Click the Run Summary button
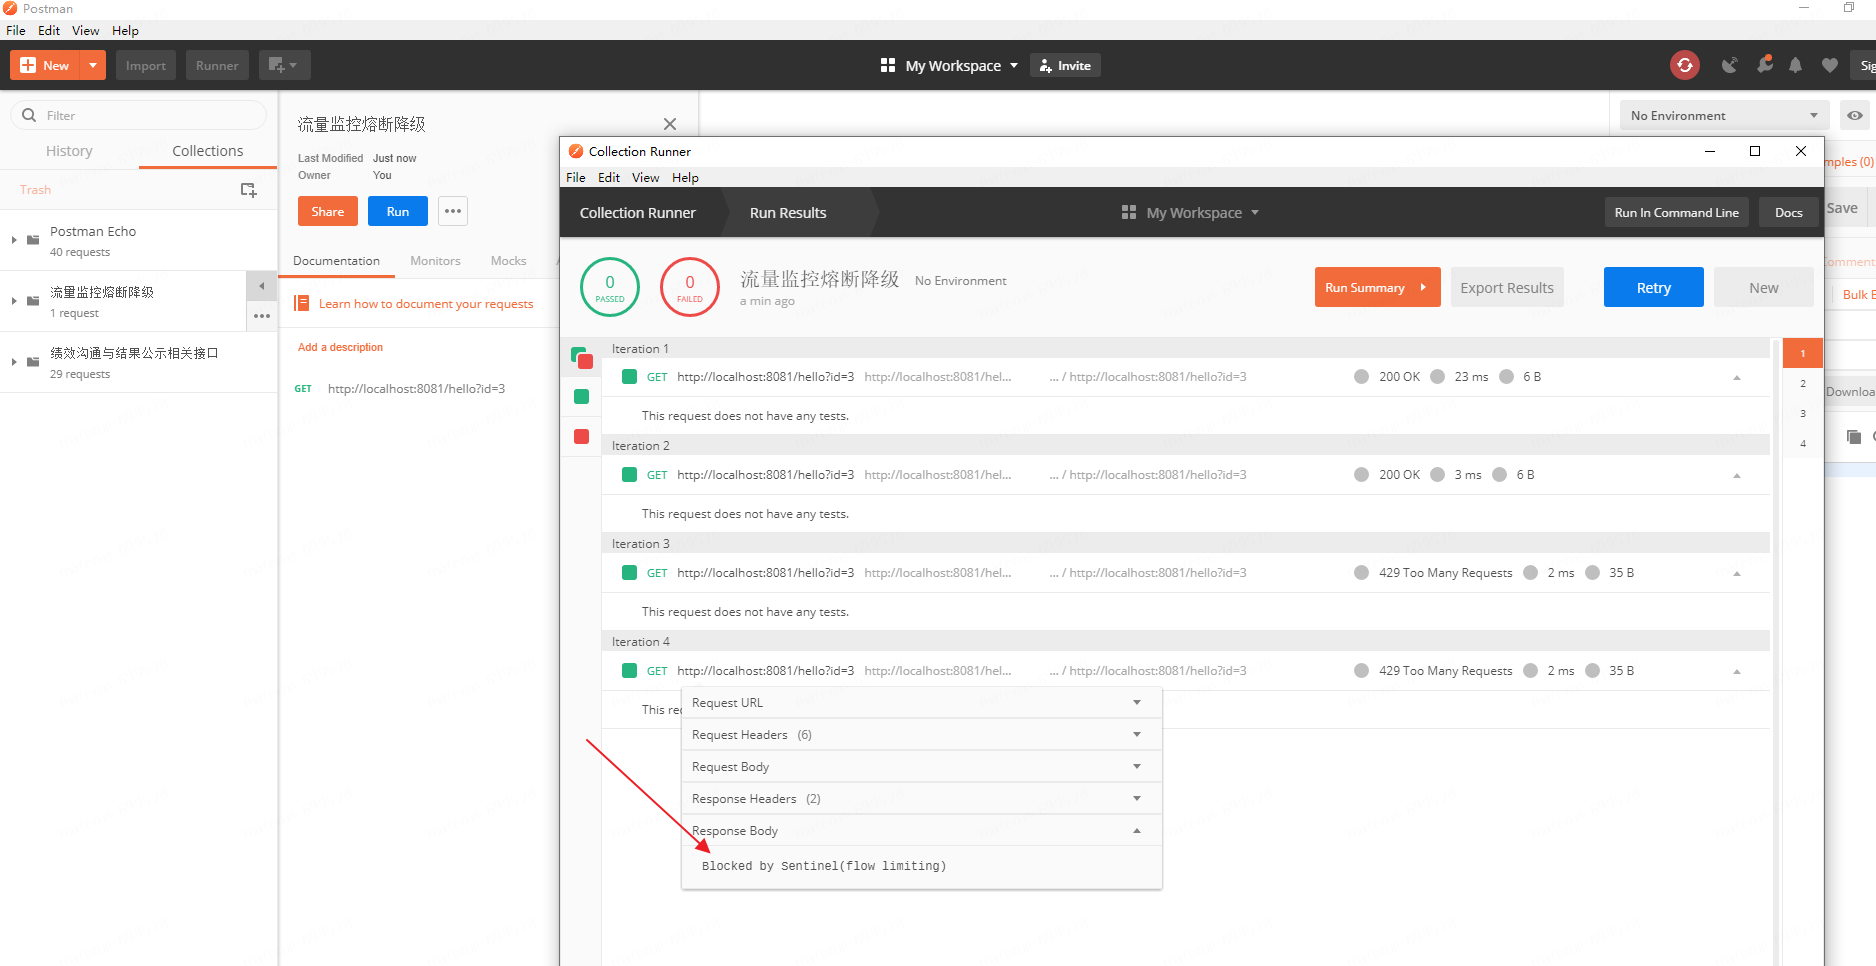 point(1377,287)
